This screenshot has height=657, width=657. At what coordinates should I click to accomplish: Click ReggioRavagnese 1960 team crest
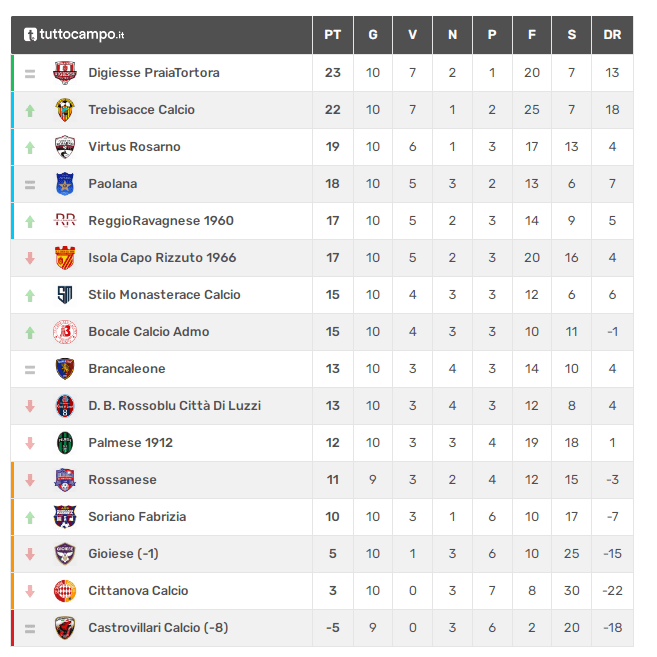[x=65, y=221]
